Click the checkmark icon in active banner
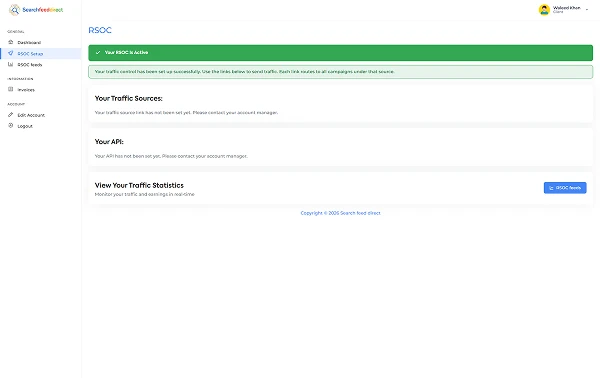The height and width of the screenshot is (378, 600). pos(98,52)
